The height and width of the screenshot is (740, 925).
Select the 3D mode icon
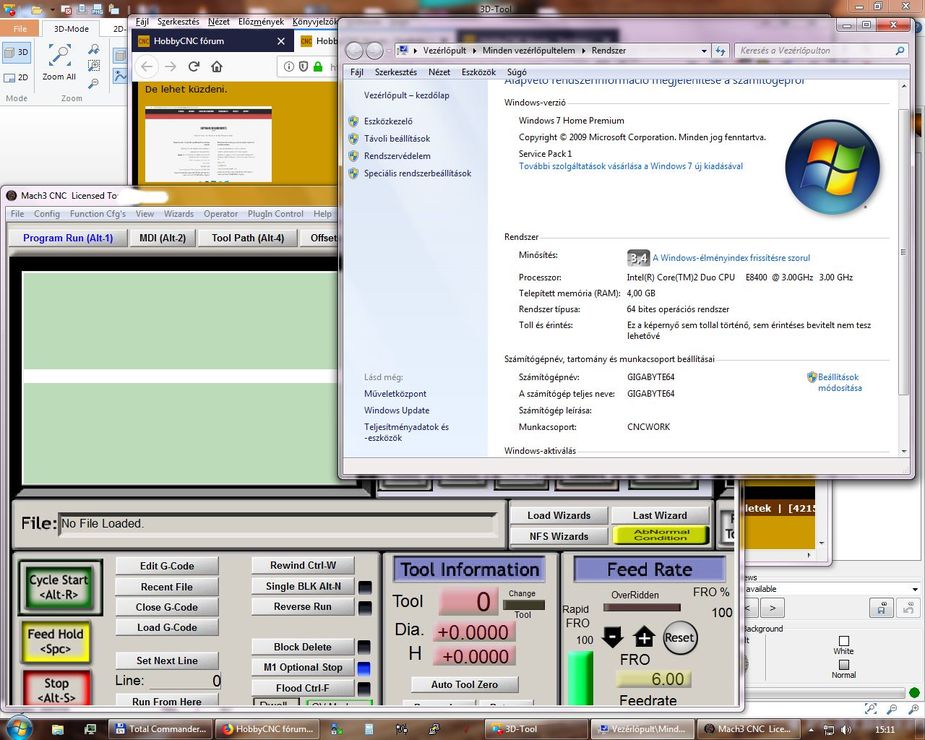17,51
